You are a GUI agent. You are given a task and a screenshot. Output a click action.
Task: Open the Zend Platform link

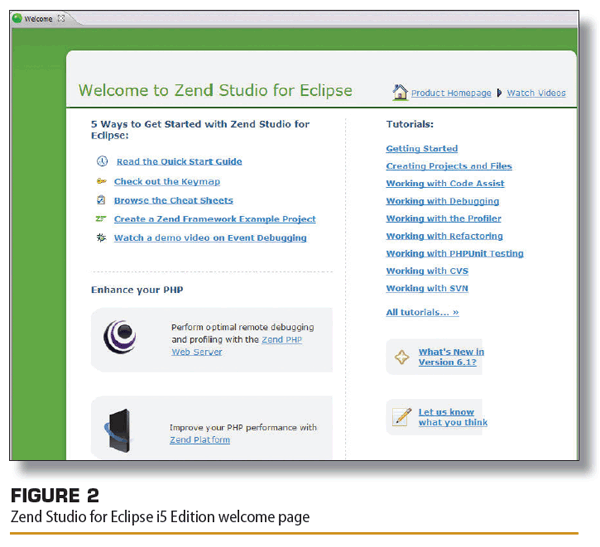point(200,440)
